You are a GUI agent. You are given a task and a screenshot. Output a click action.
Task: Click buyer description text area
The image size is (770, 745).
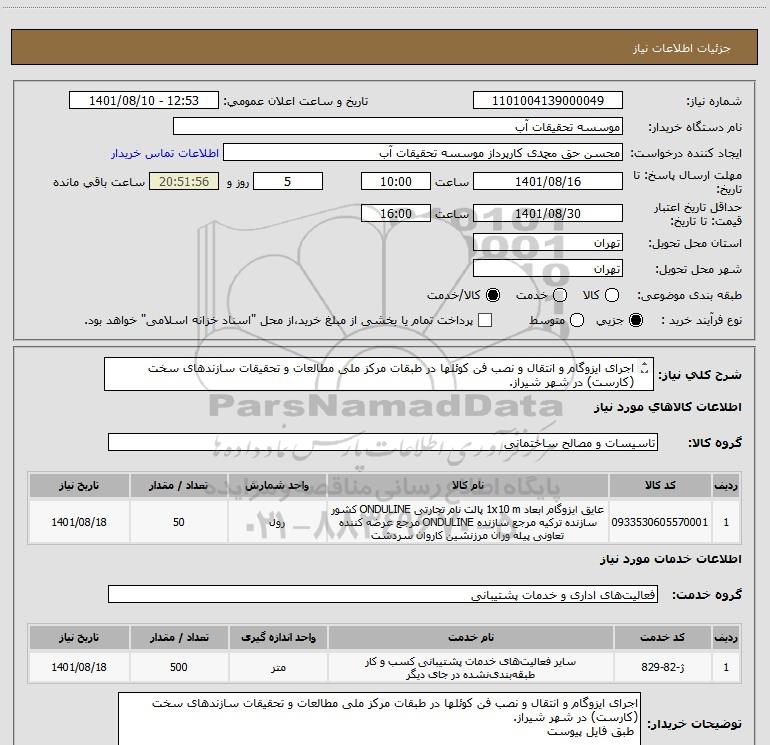point(379,719)
